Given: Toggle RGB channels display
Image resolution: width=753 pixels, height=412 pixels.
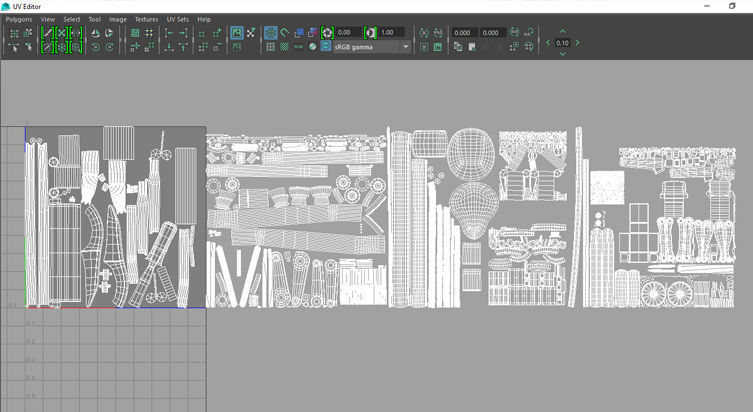Looking at the screenshot, I should click(x=299, y=47).
